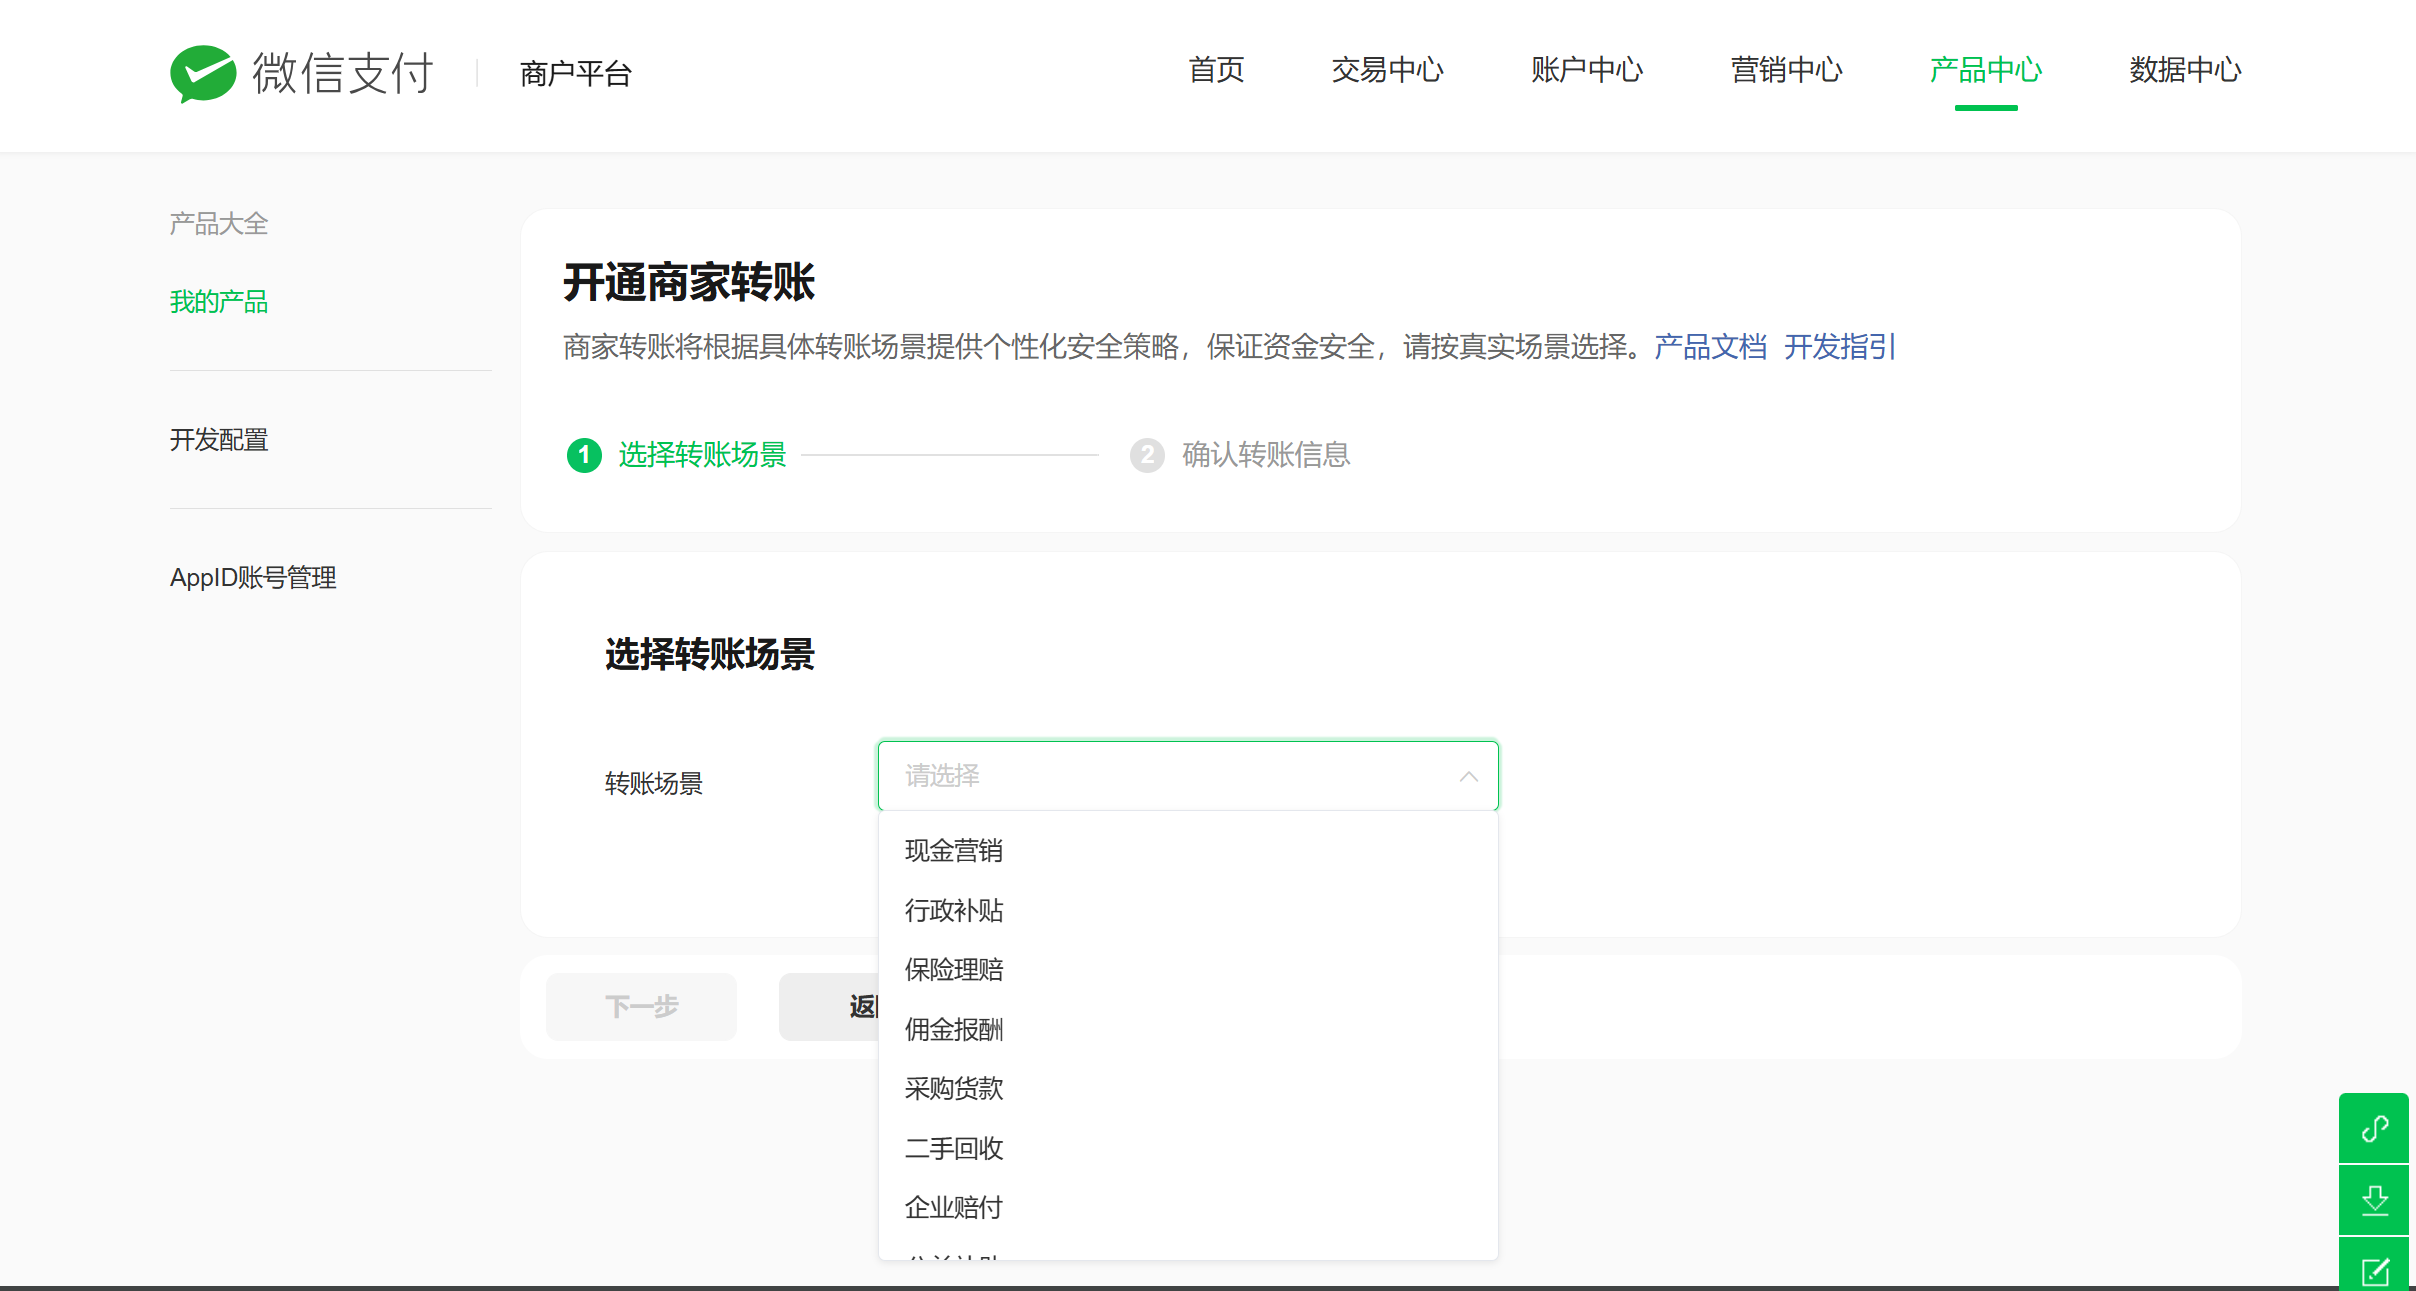
Task: Open AppID账号管理 in the sidebar
Action: tap(253, 578)
